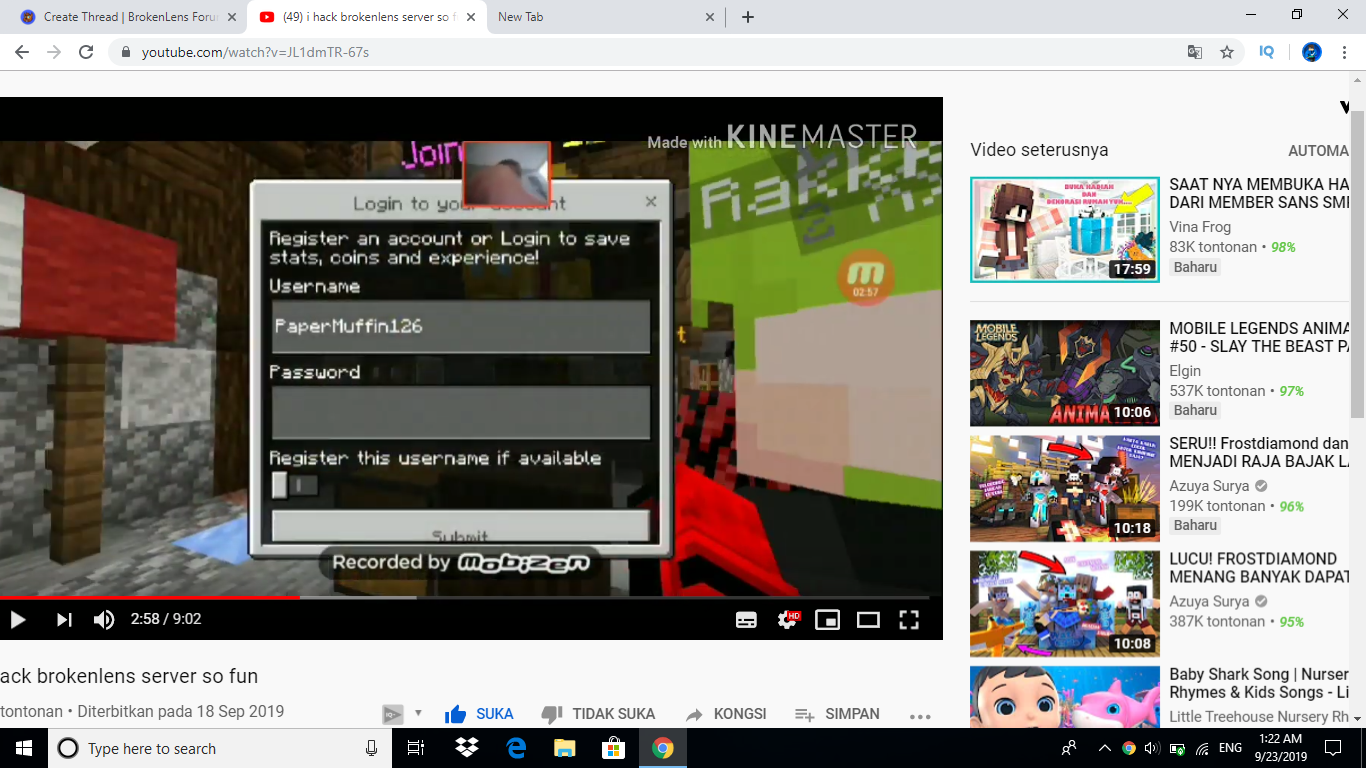
Task: Play the paused YouTube video
Action: tap(18, 620)
